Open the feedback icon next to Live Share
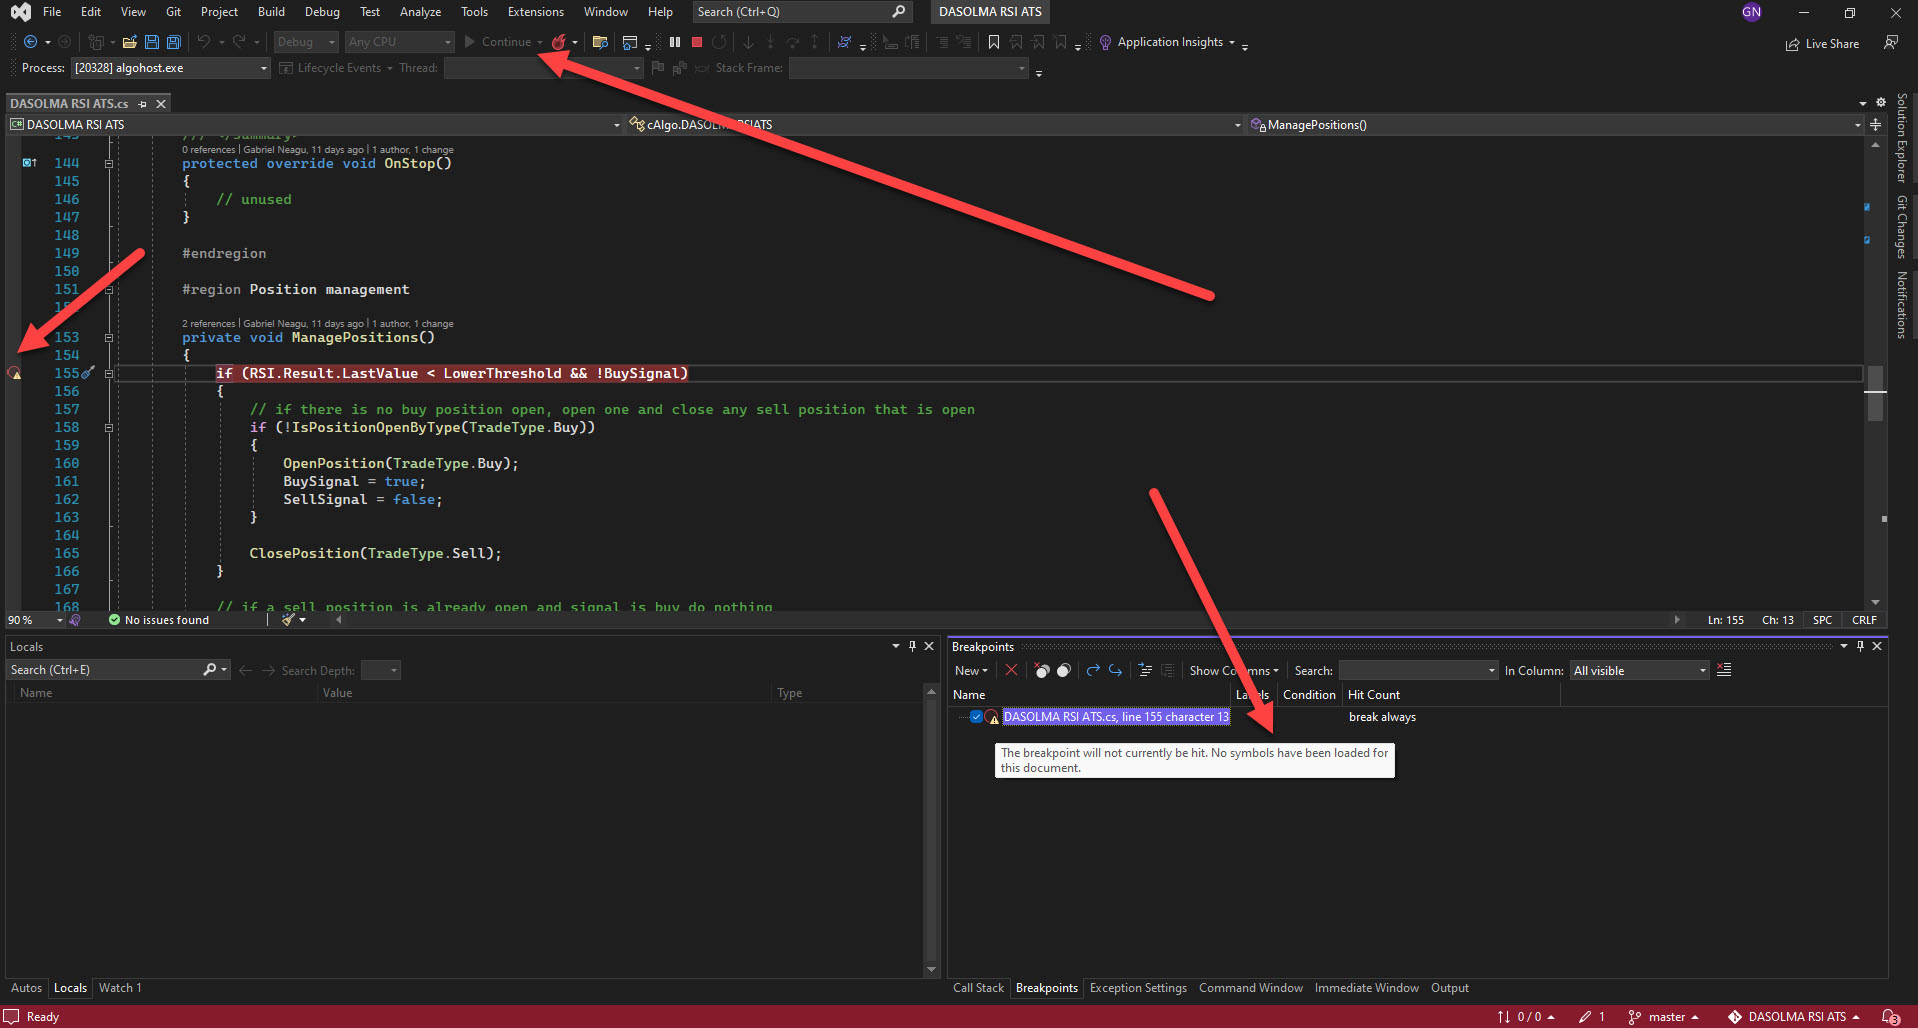The image size is (1918, 1028). coord(1890,43)
